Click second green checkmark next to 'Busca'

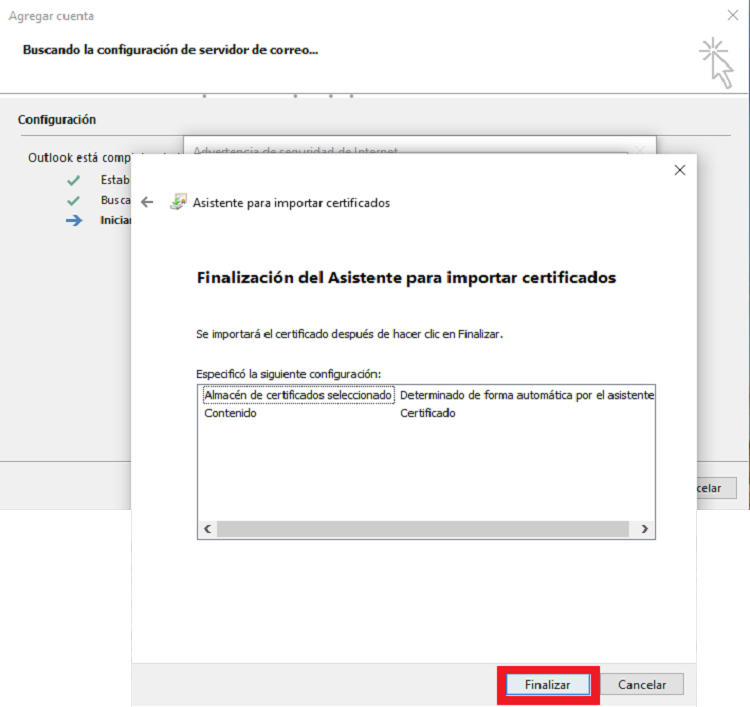[x=73, y=200]
